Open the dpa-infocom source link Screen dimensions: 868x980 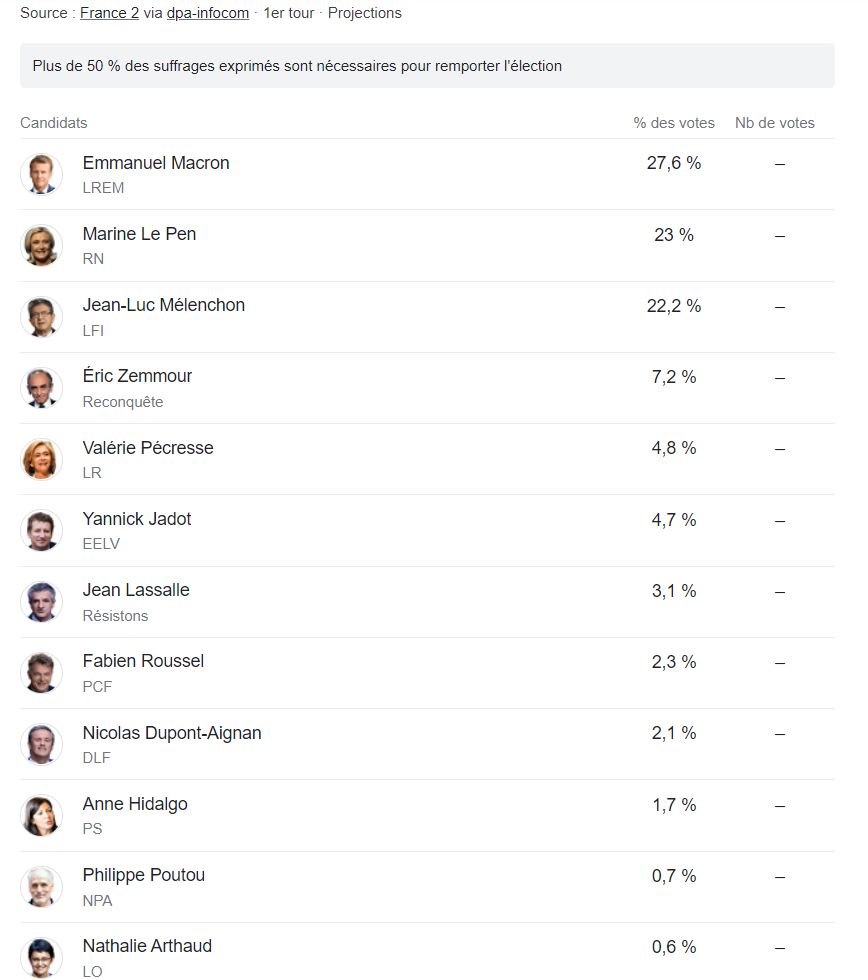click(207, 13)
